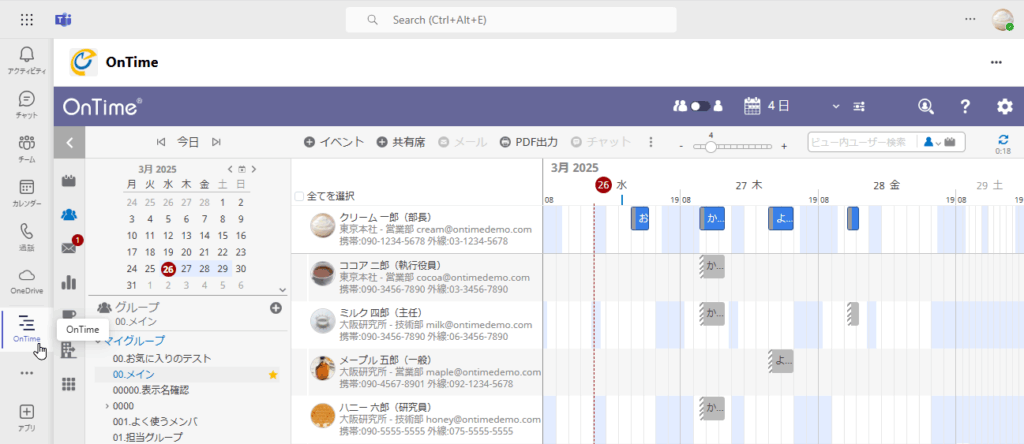
Task: Select 00.お気に入りのテスト group
Action: point(161,358)
